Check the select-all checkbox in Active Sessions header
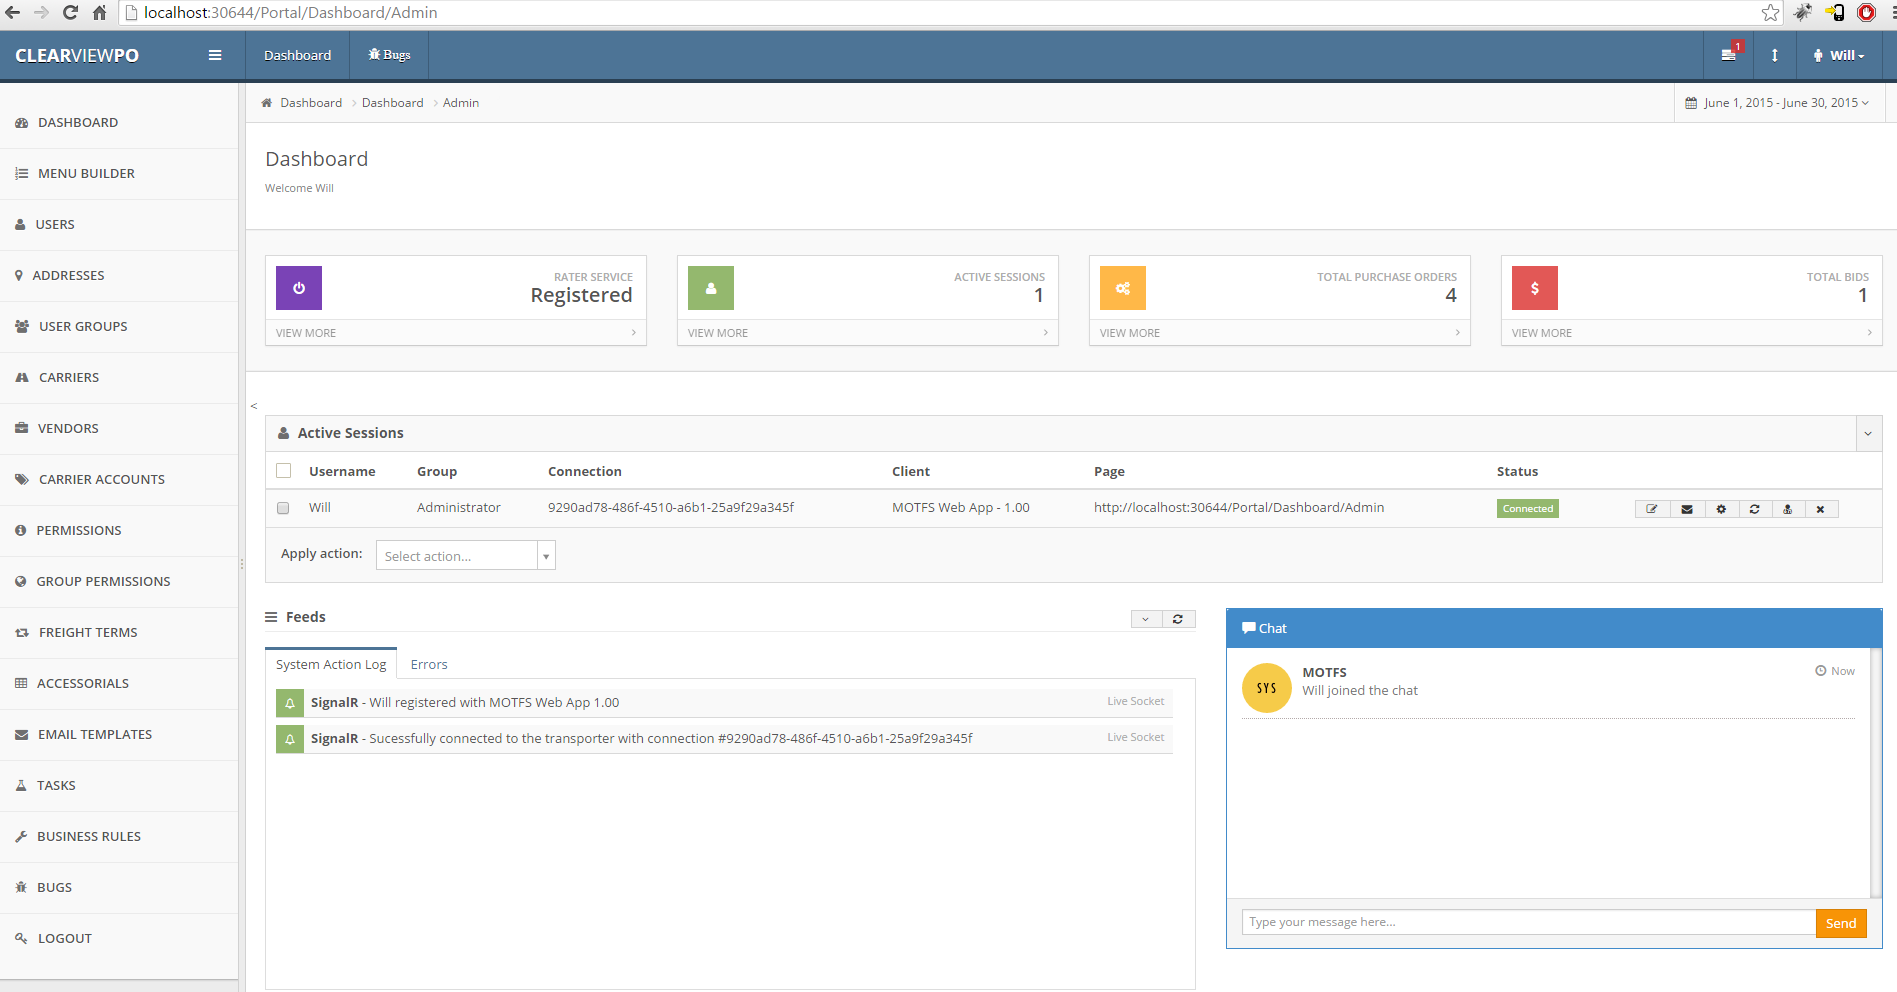Image resolution: width=1897 pixels, height=992 pixels. pos(284,471)
